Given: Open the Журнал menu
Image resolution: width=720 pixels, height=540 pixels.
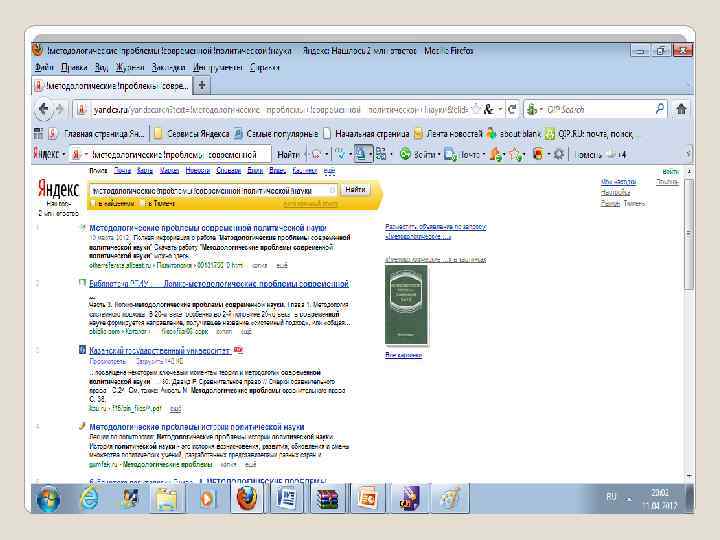Looking at the screenshot, I should (x=130, y=67).
